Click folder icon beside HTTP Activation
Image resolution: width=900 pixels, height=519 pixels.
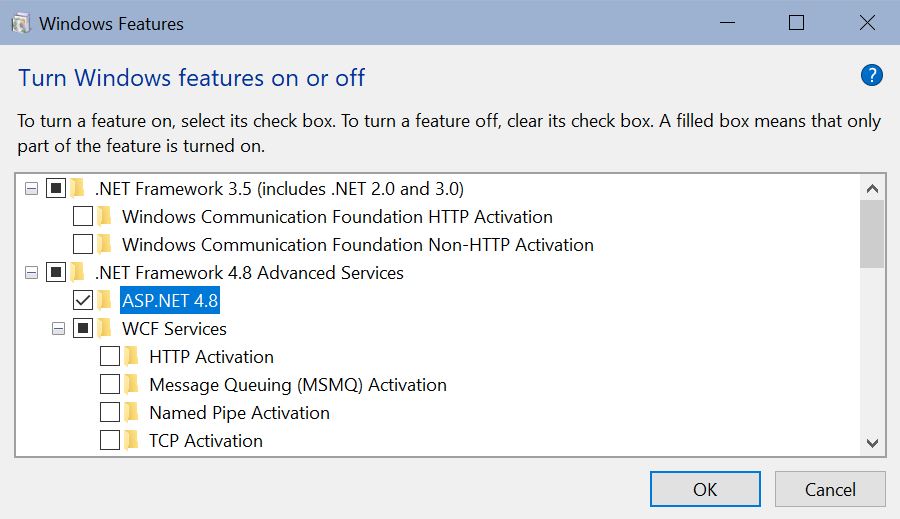pyautogui.click(x=132, y=356)
